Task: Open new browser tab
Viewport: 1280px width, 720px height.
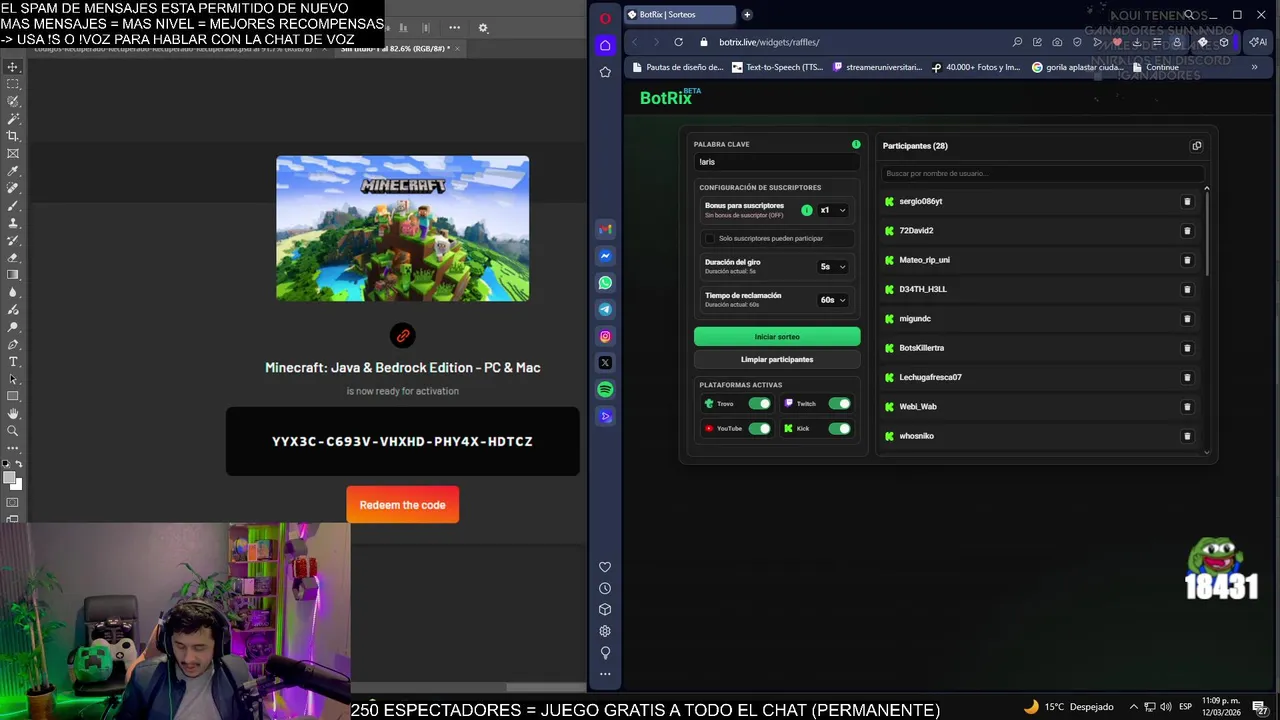Action: pyautogui.click(x=747, y=14)
